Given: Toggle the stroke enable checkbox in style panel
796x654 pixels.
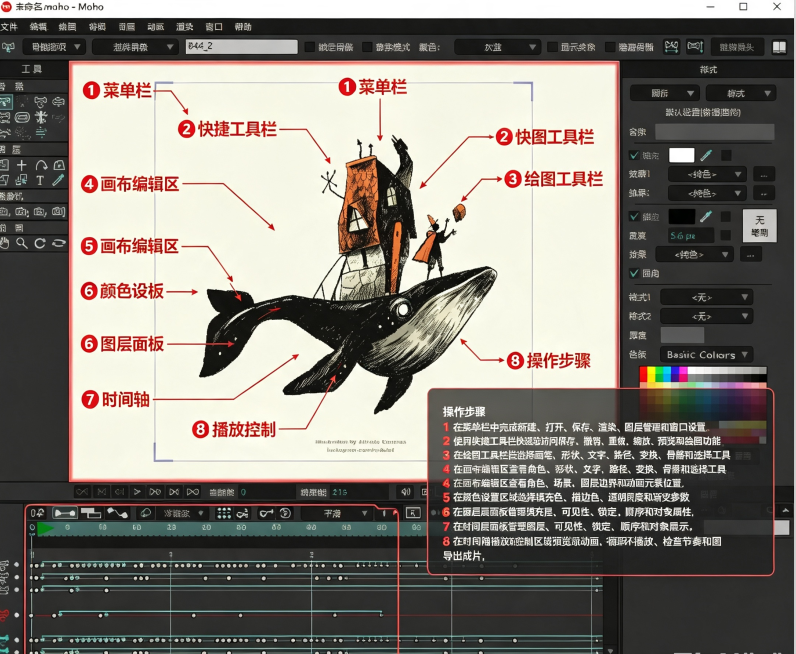Looking at the screenshot, I should tap(634, 217).
